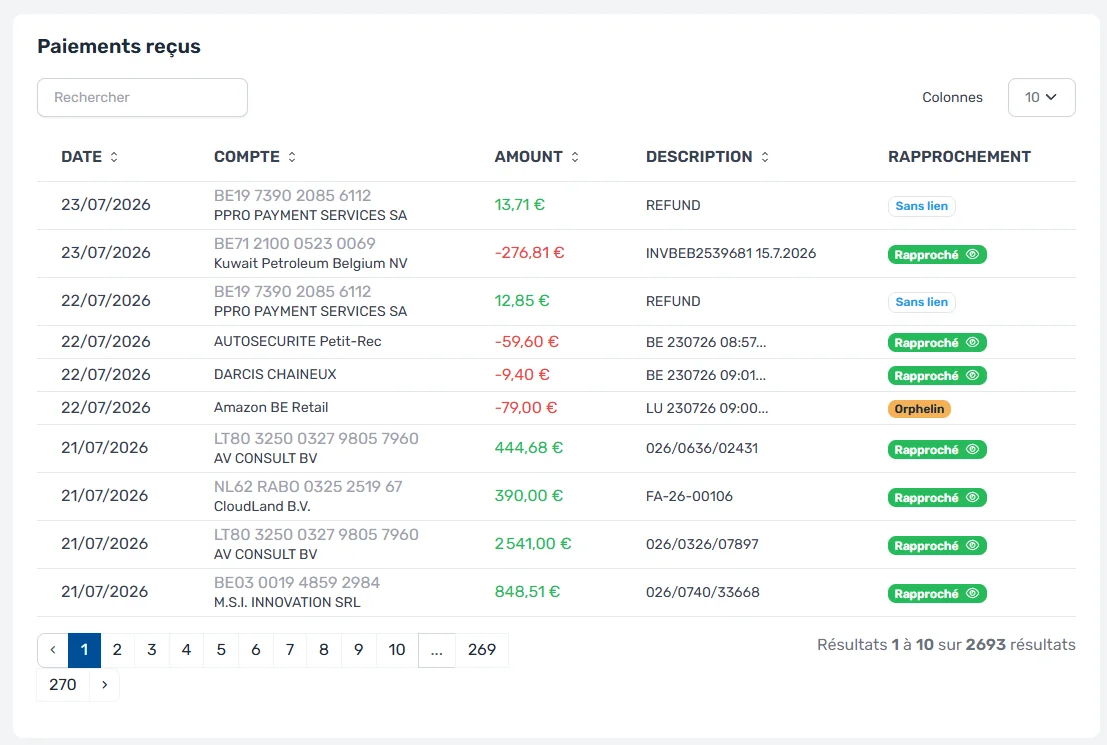The image size is (1107, 745).
Task: Sort by AMOUNT column arrows
Action: [575, 157]
